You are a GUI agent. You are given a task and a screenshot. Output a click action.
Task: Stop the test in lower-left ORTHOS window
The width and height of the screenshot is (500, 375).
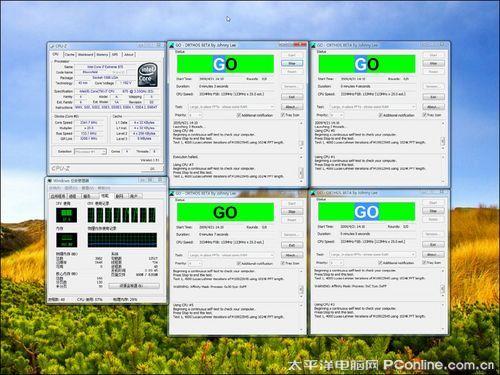[x=292, y=211]
